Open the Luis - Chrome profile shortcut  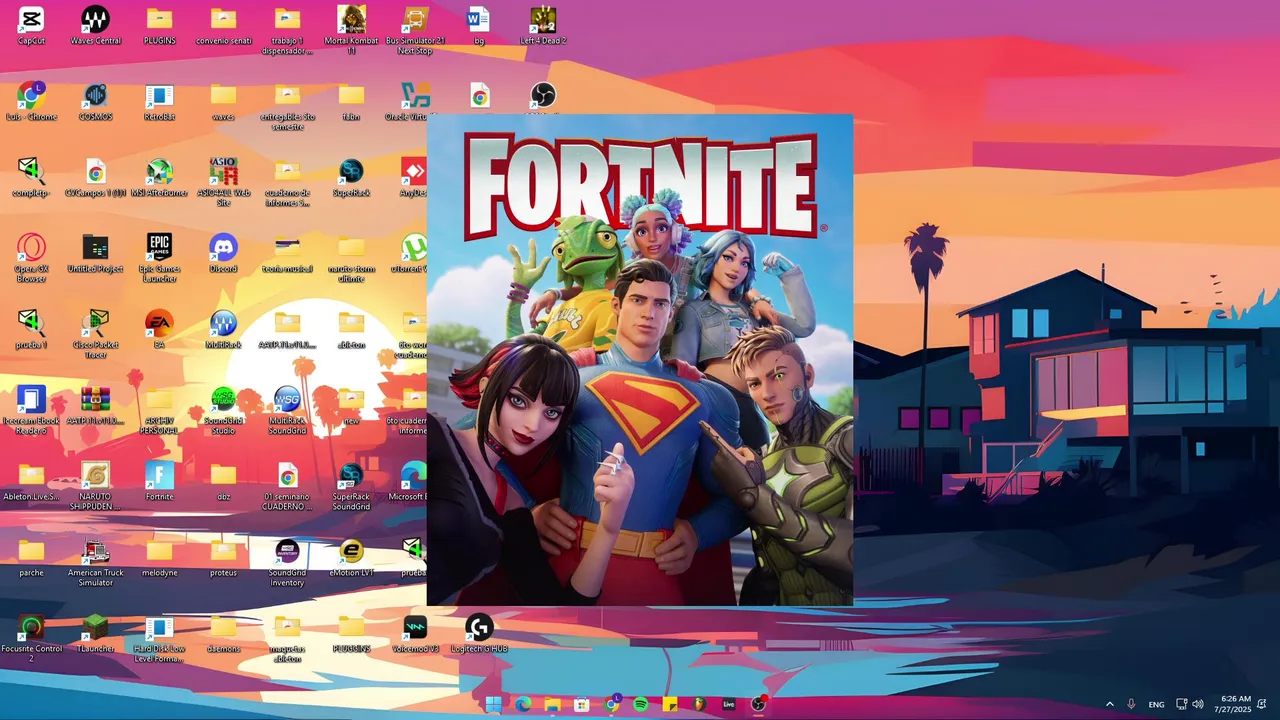(31, 102)
